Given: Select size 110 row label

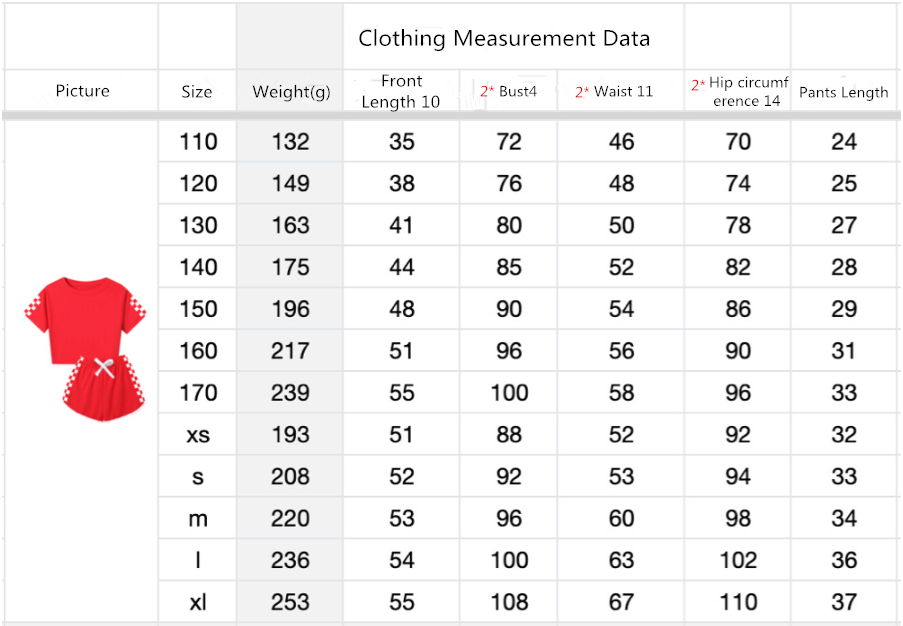Looking at the screenshot, I should pyautogui.click(x=198, y=142).
